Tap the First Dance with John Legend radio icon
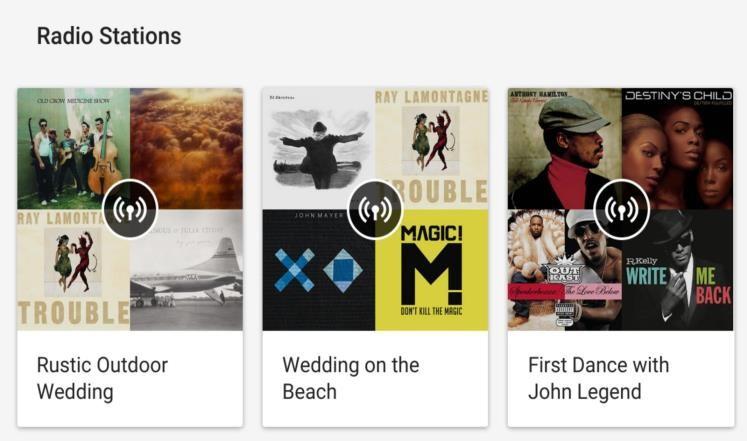 (x=621, y=210)
